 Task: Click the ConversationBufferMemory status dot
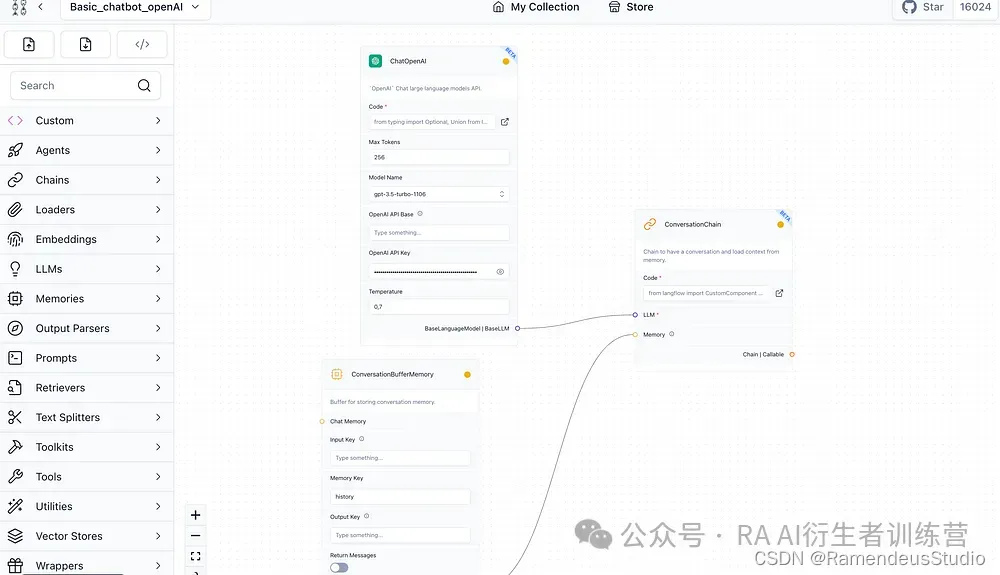click(467, 375)
